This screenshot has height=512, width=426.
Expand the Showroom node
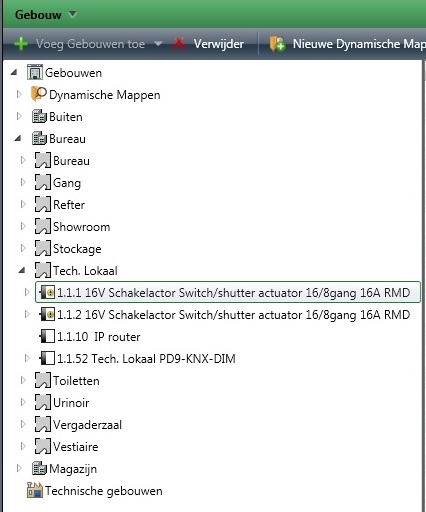pyautogui.click(x=23, y=226)
